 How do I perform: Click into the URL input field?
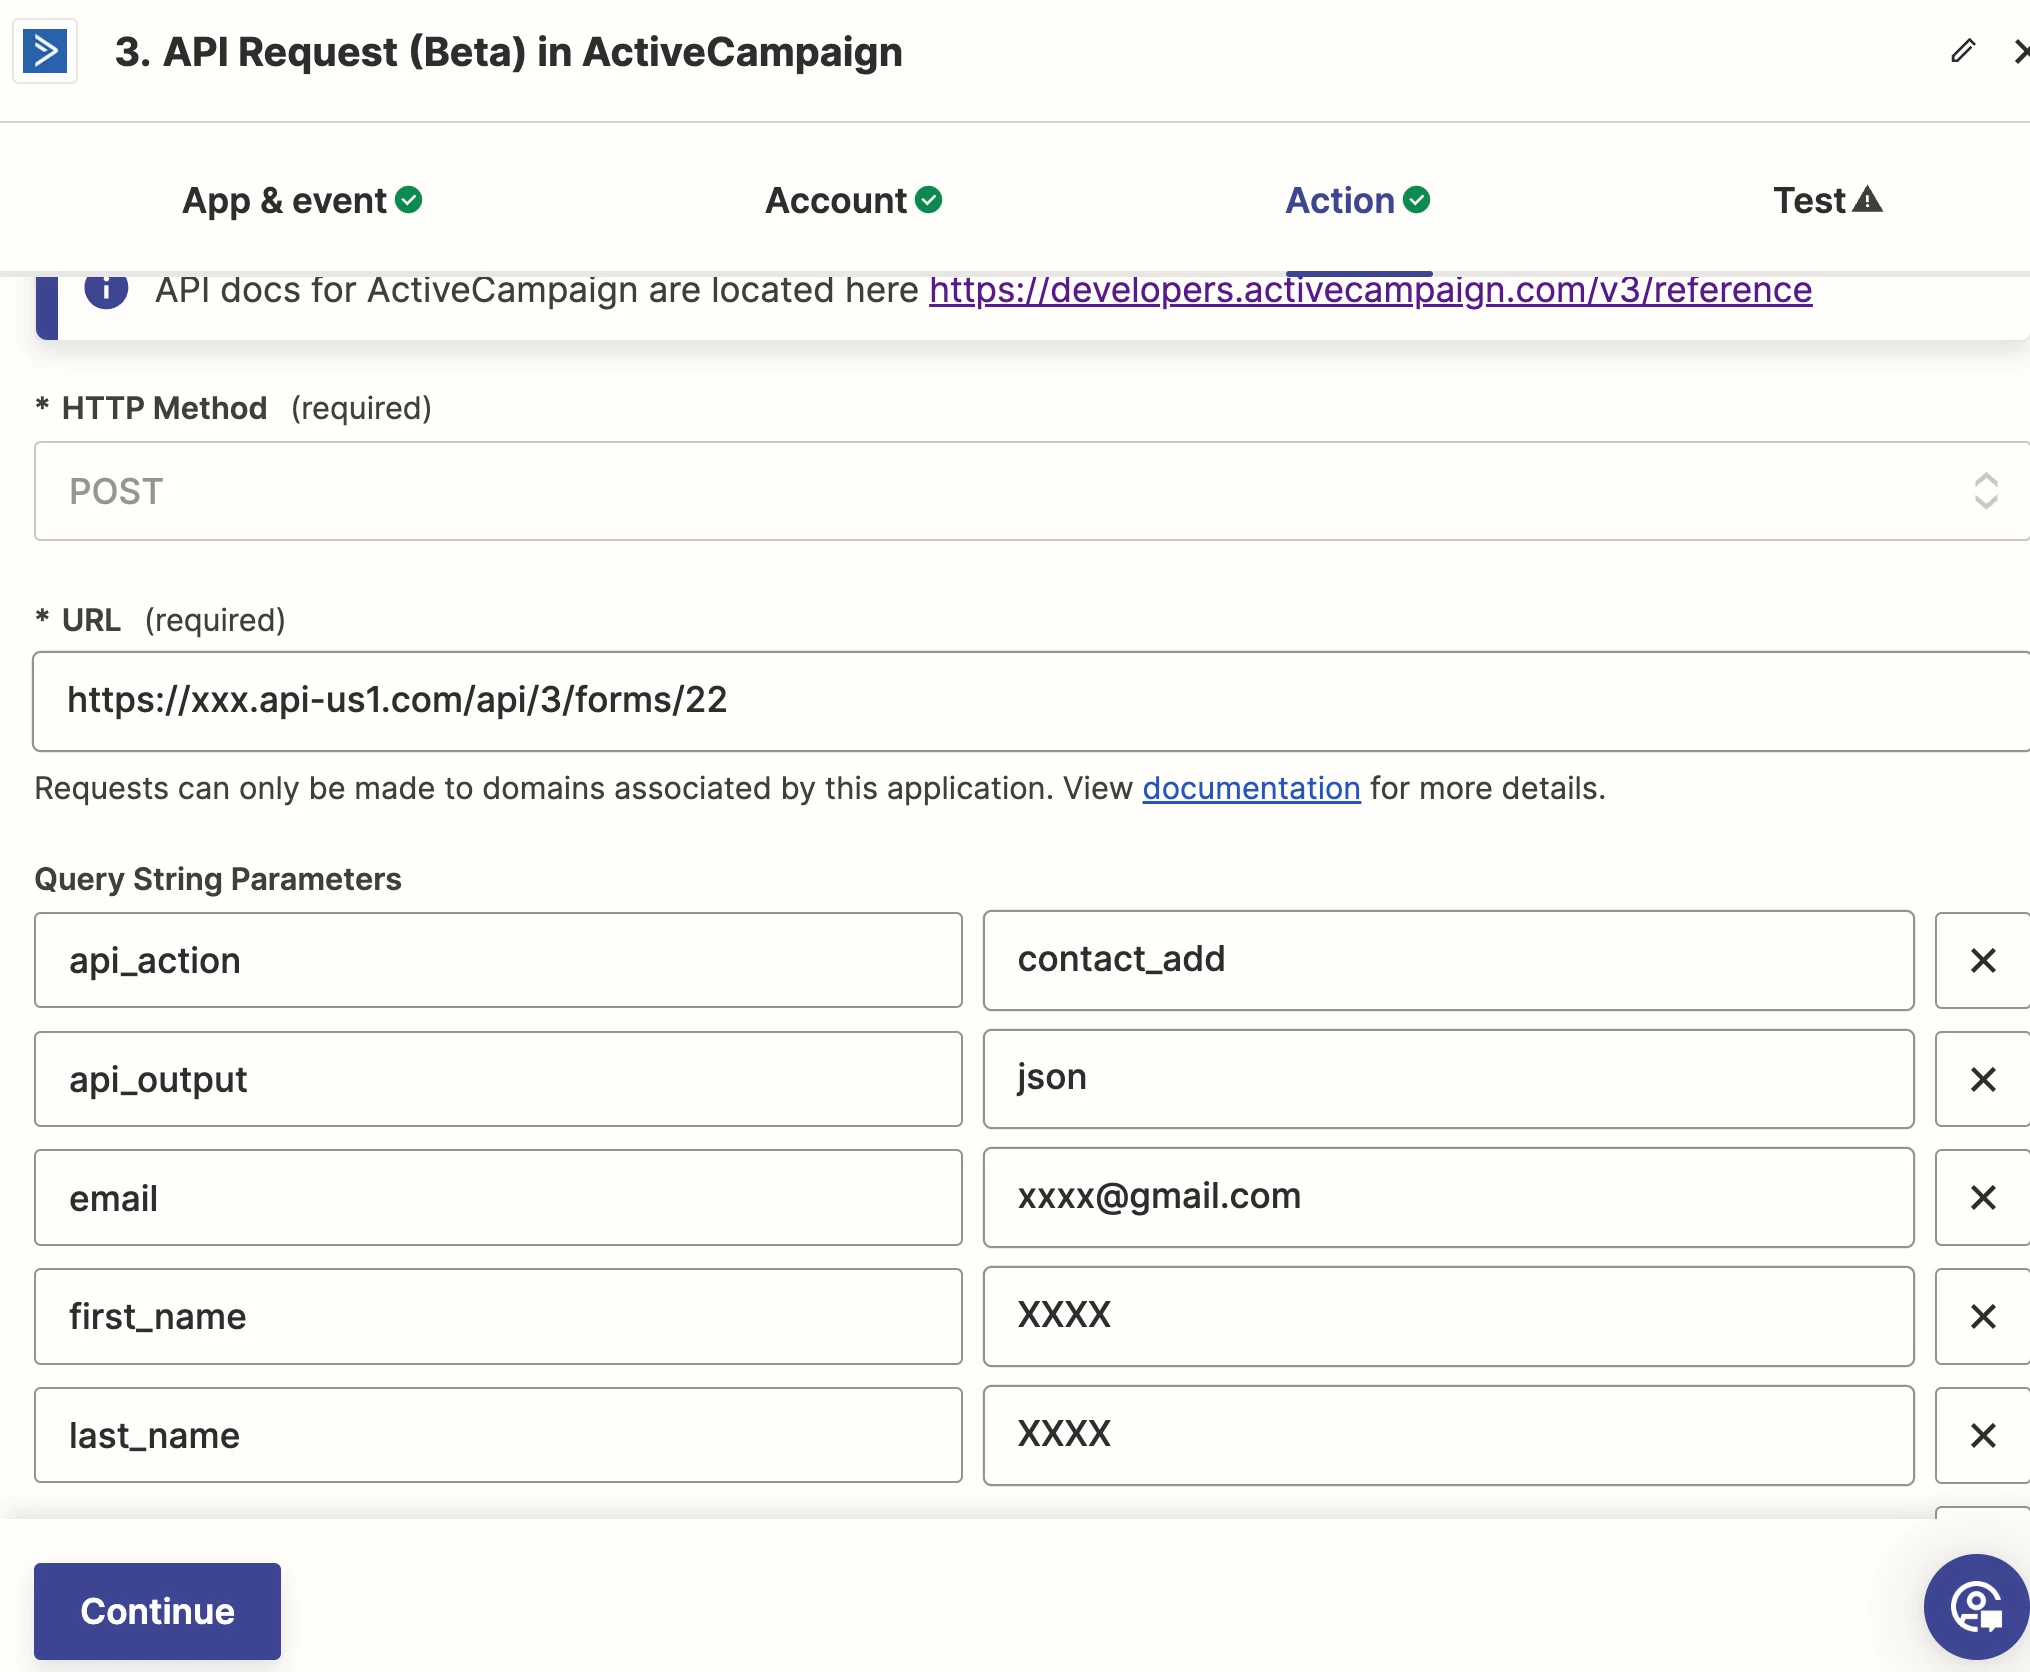tap(1030, 701)
